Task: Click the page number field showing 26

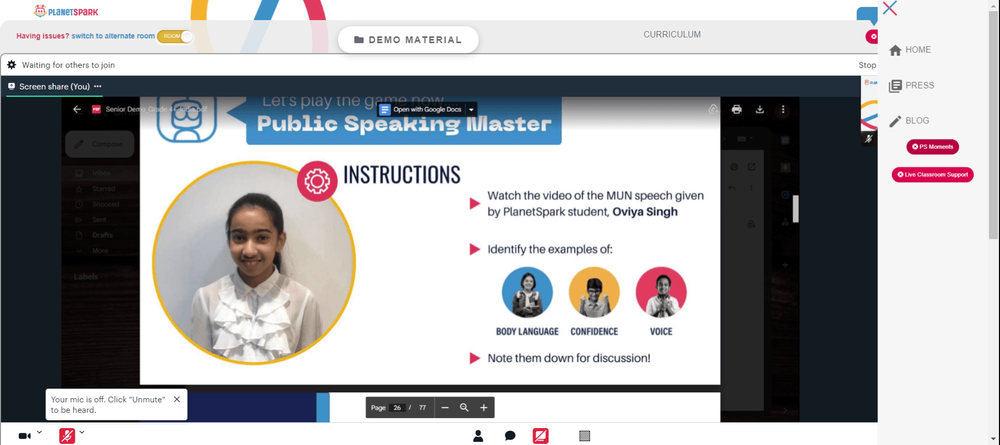Action: [x=397, y=407]
